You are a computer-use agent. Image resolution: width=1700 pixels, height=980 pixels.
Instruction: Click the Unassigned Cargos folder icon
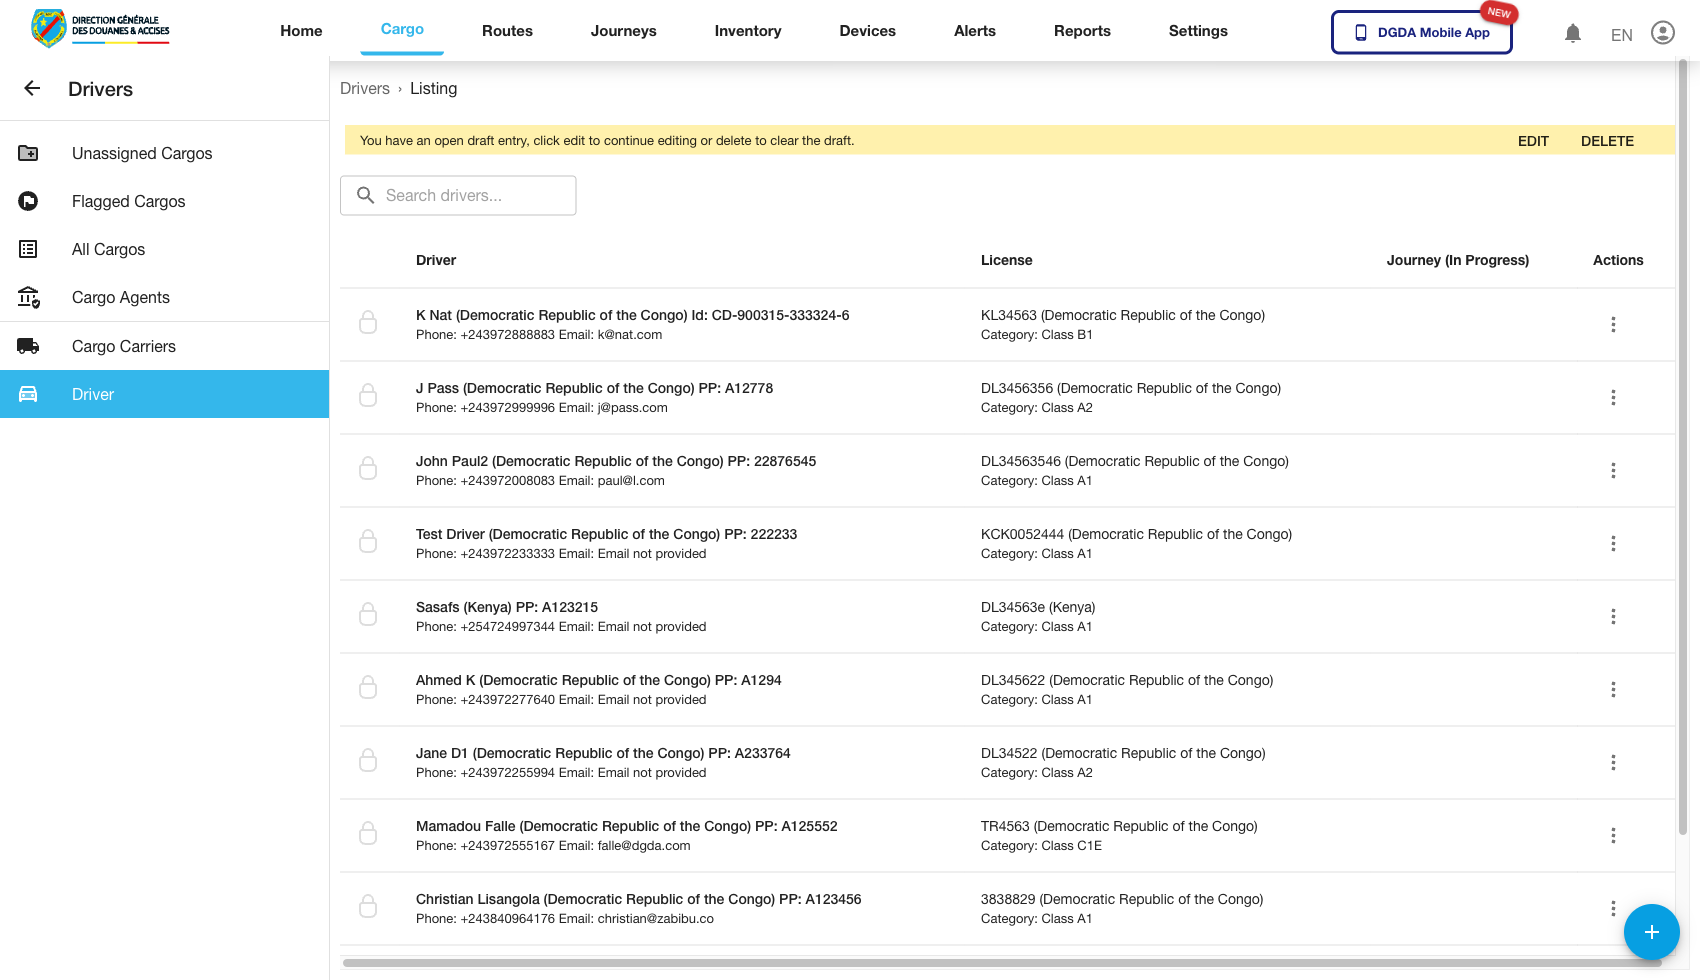(x=28, y=153)
